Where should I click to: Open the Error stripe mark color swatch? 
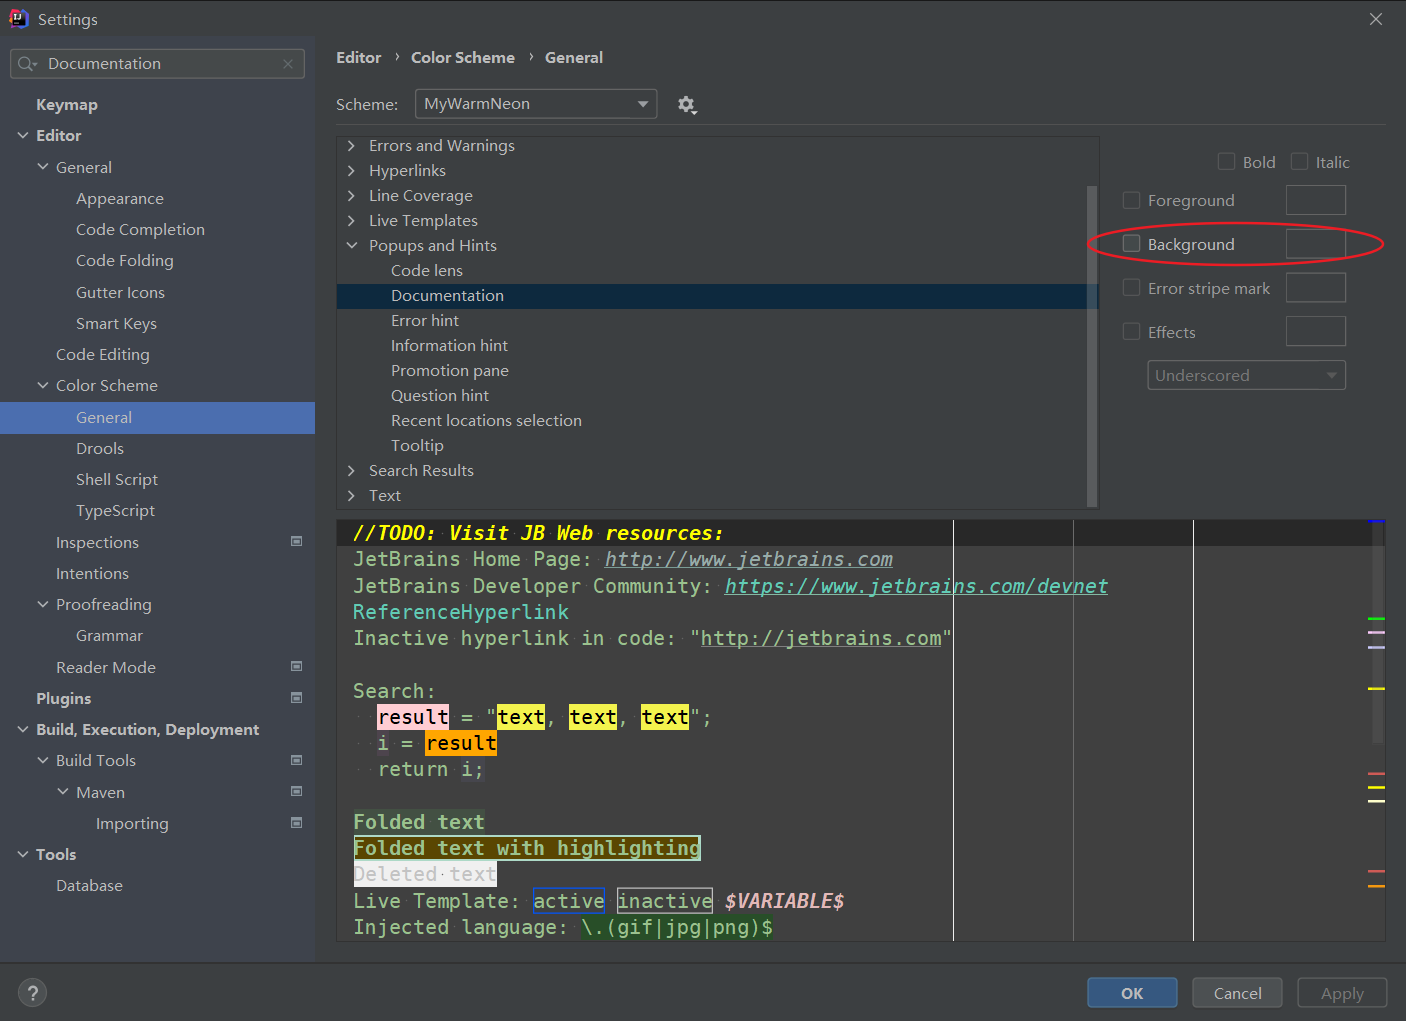pos(1315,288)
